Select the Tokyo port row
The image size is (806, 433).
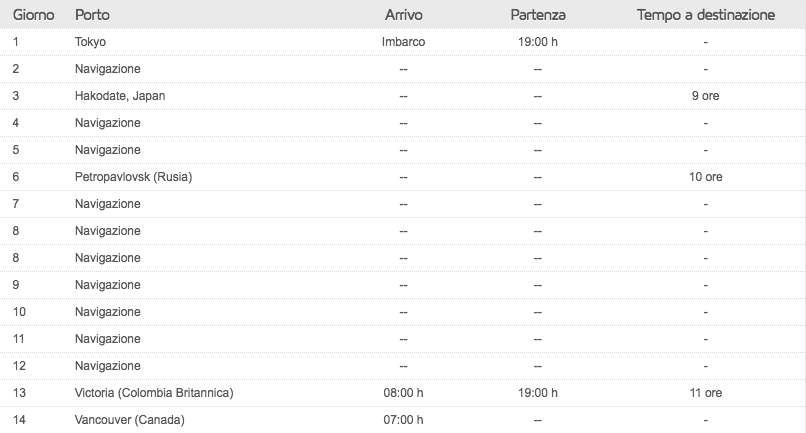coord(403,42)
